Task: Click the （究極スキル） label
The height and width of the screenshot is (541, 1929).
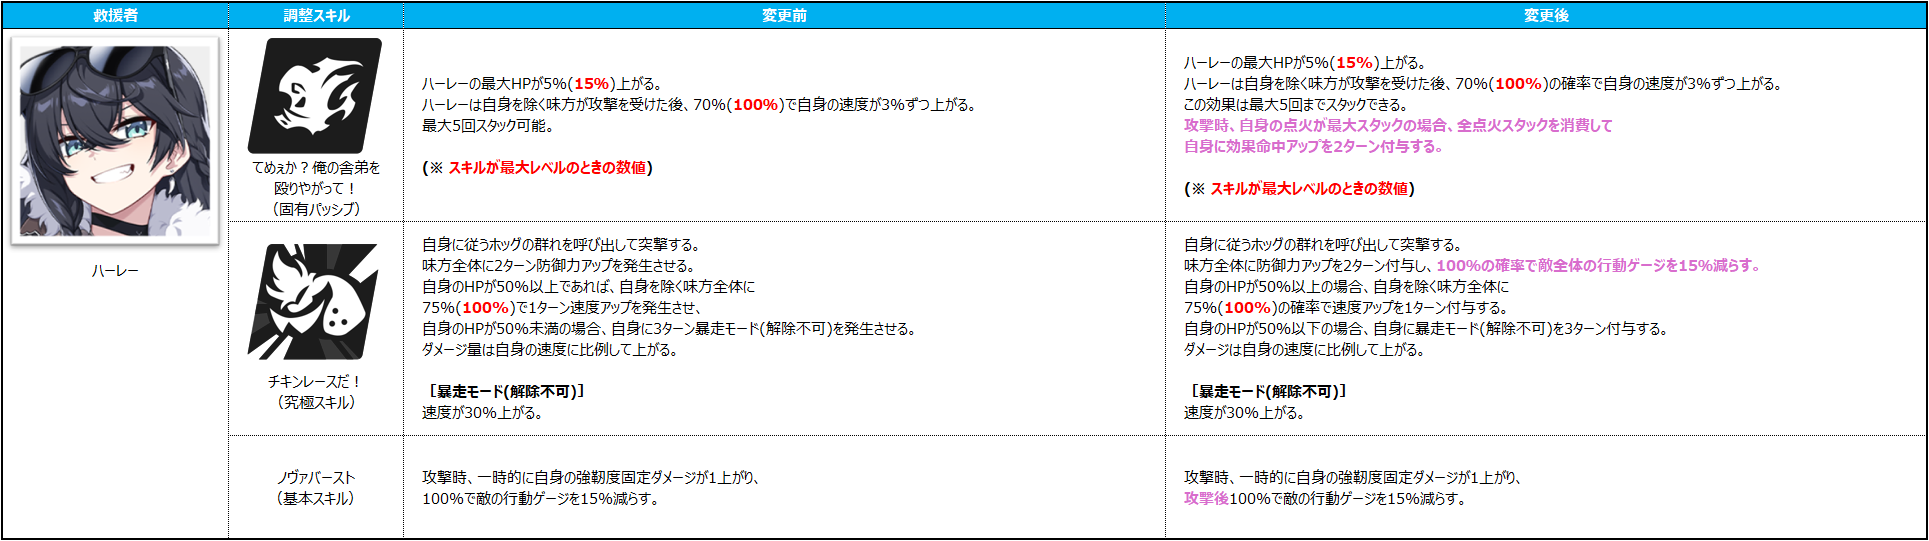Action: click(316, 402)
